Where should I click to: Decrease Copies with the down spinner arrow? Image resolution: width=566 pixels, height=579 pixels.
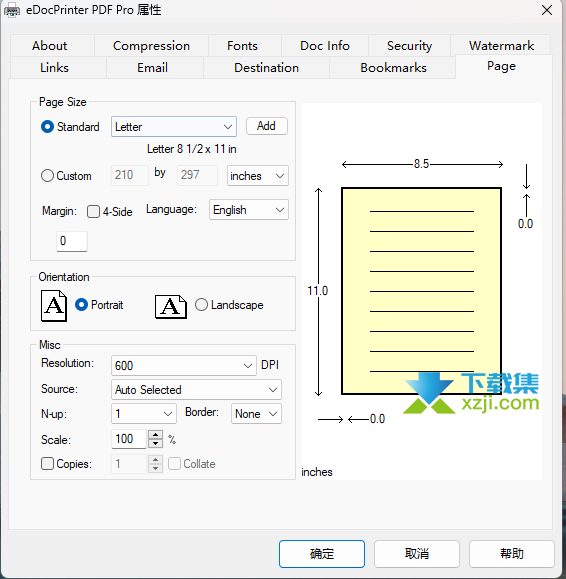pos(155,468)
